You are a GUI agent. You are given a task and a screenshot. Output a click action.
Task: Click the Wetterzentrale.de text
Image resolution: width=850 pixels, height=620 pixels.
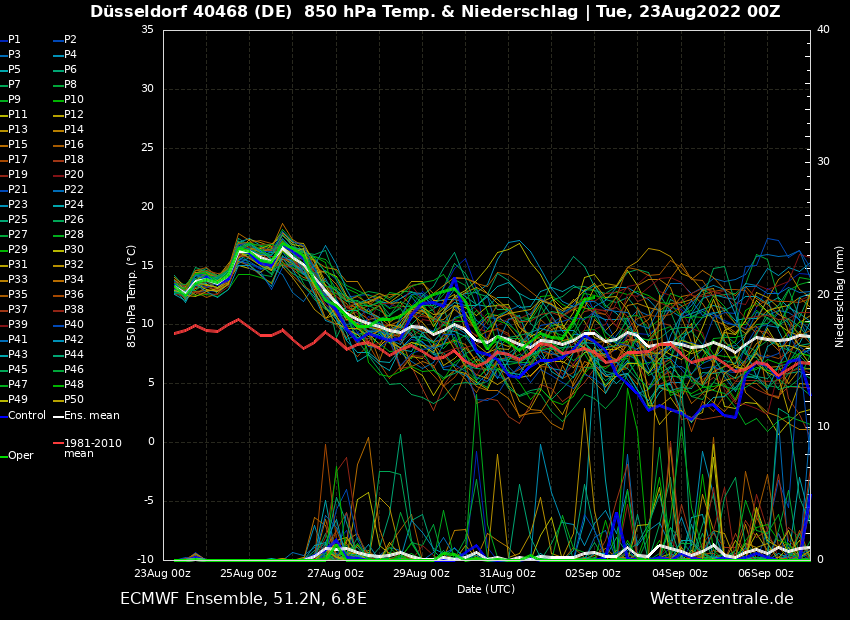[x=721, y=599]
